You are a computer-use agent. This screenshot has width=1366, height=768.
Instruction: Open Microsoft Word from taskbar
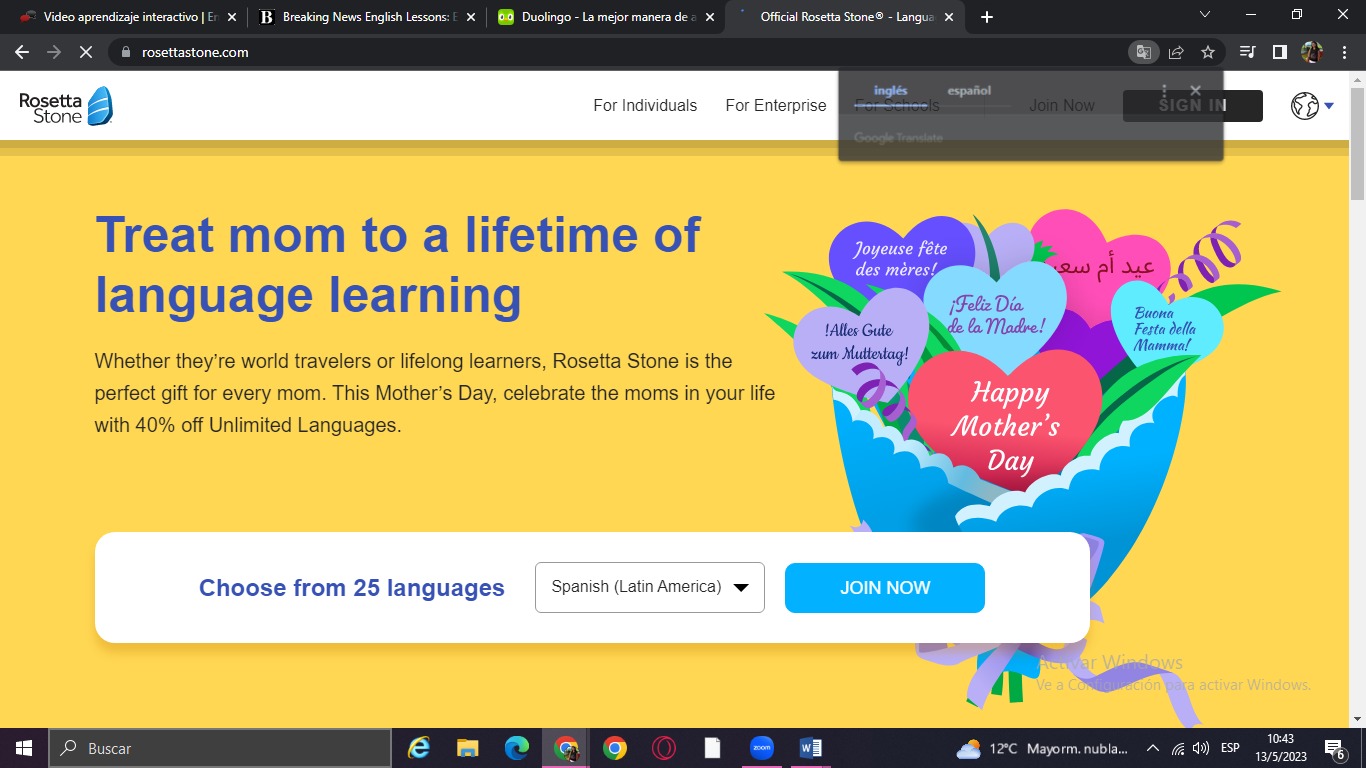(x=811, y=748)
